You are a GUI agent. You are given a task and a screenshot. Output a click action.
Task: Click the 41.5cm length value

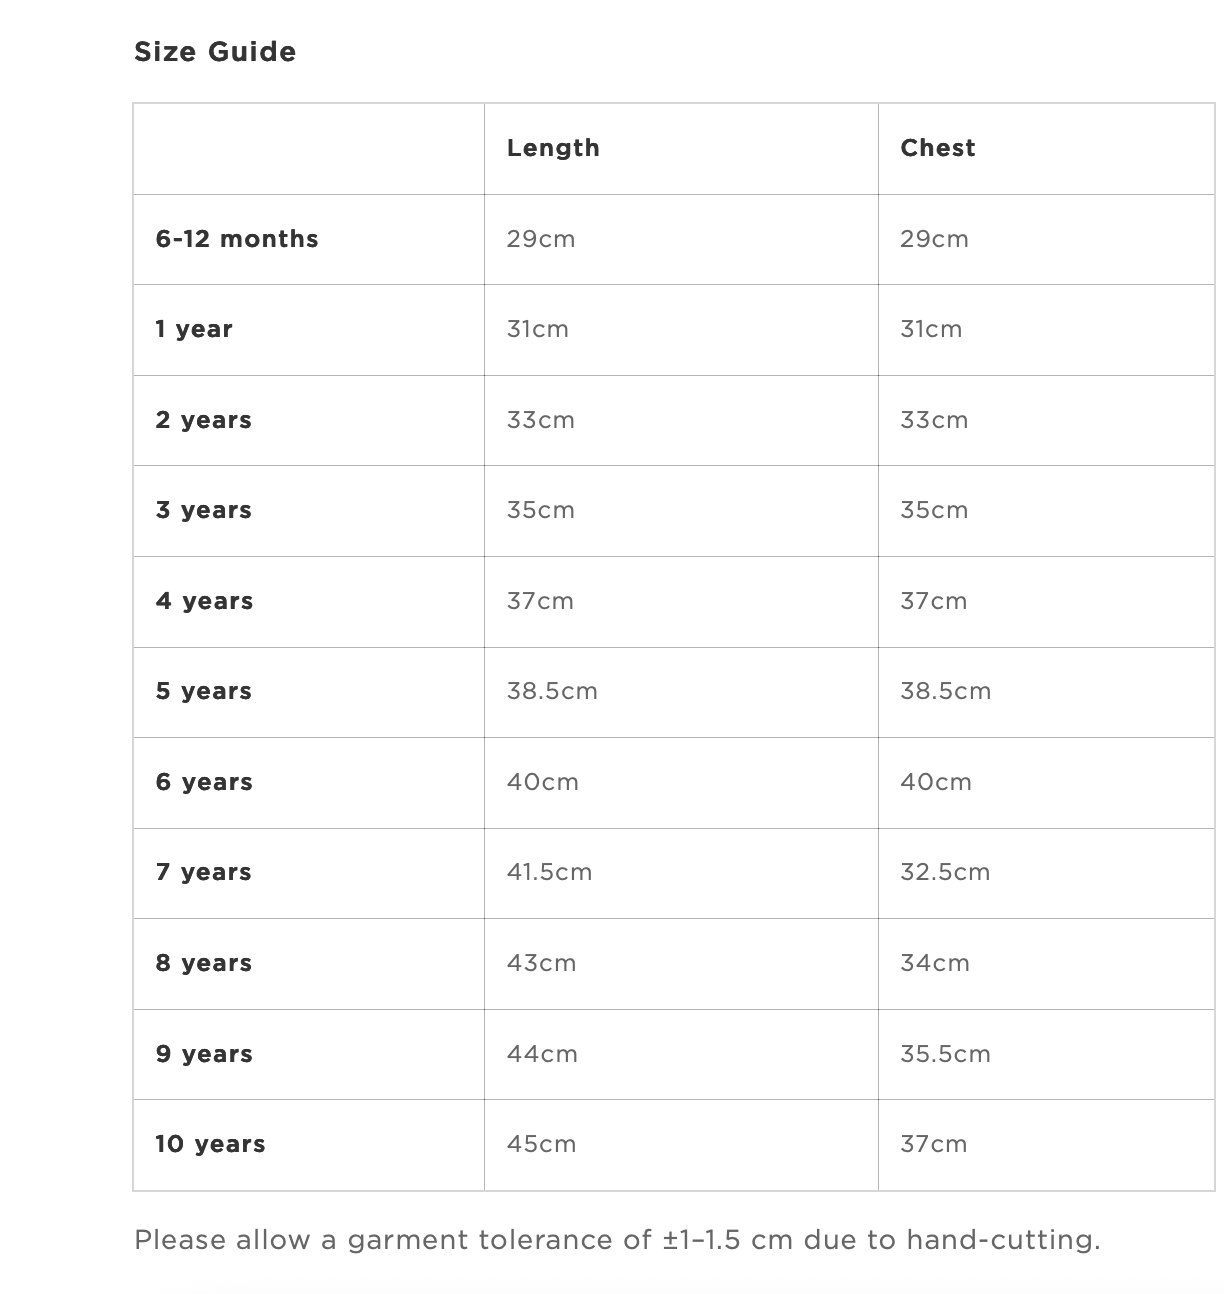click(x=549, y=872)
